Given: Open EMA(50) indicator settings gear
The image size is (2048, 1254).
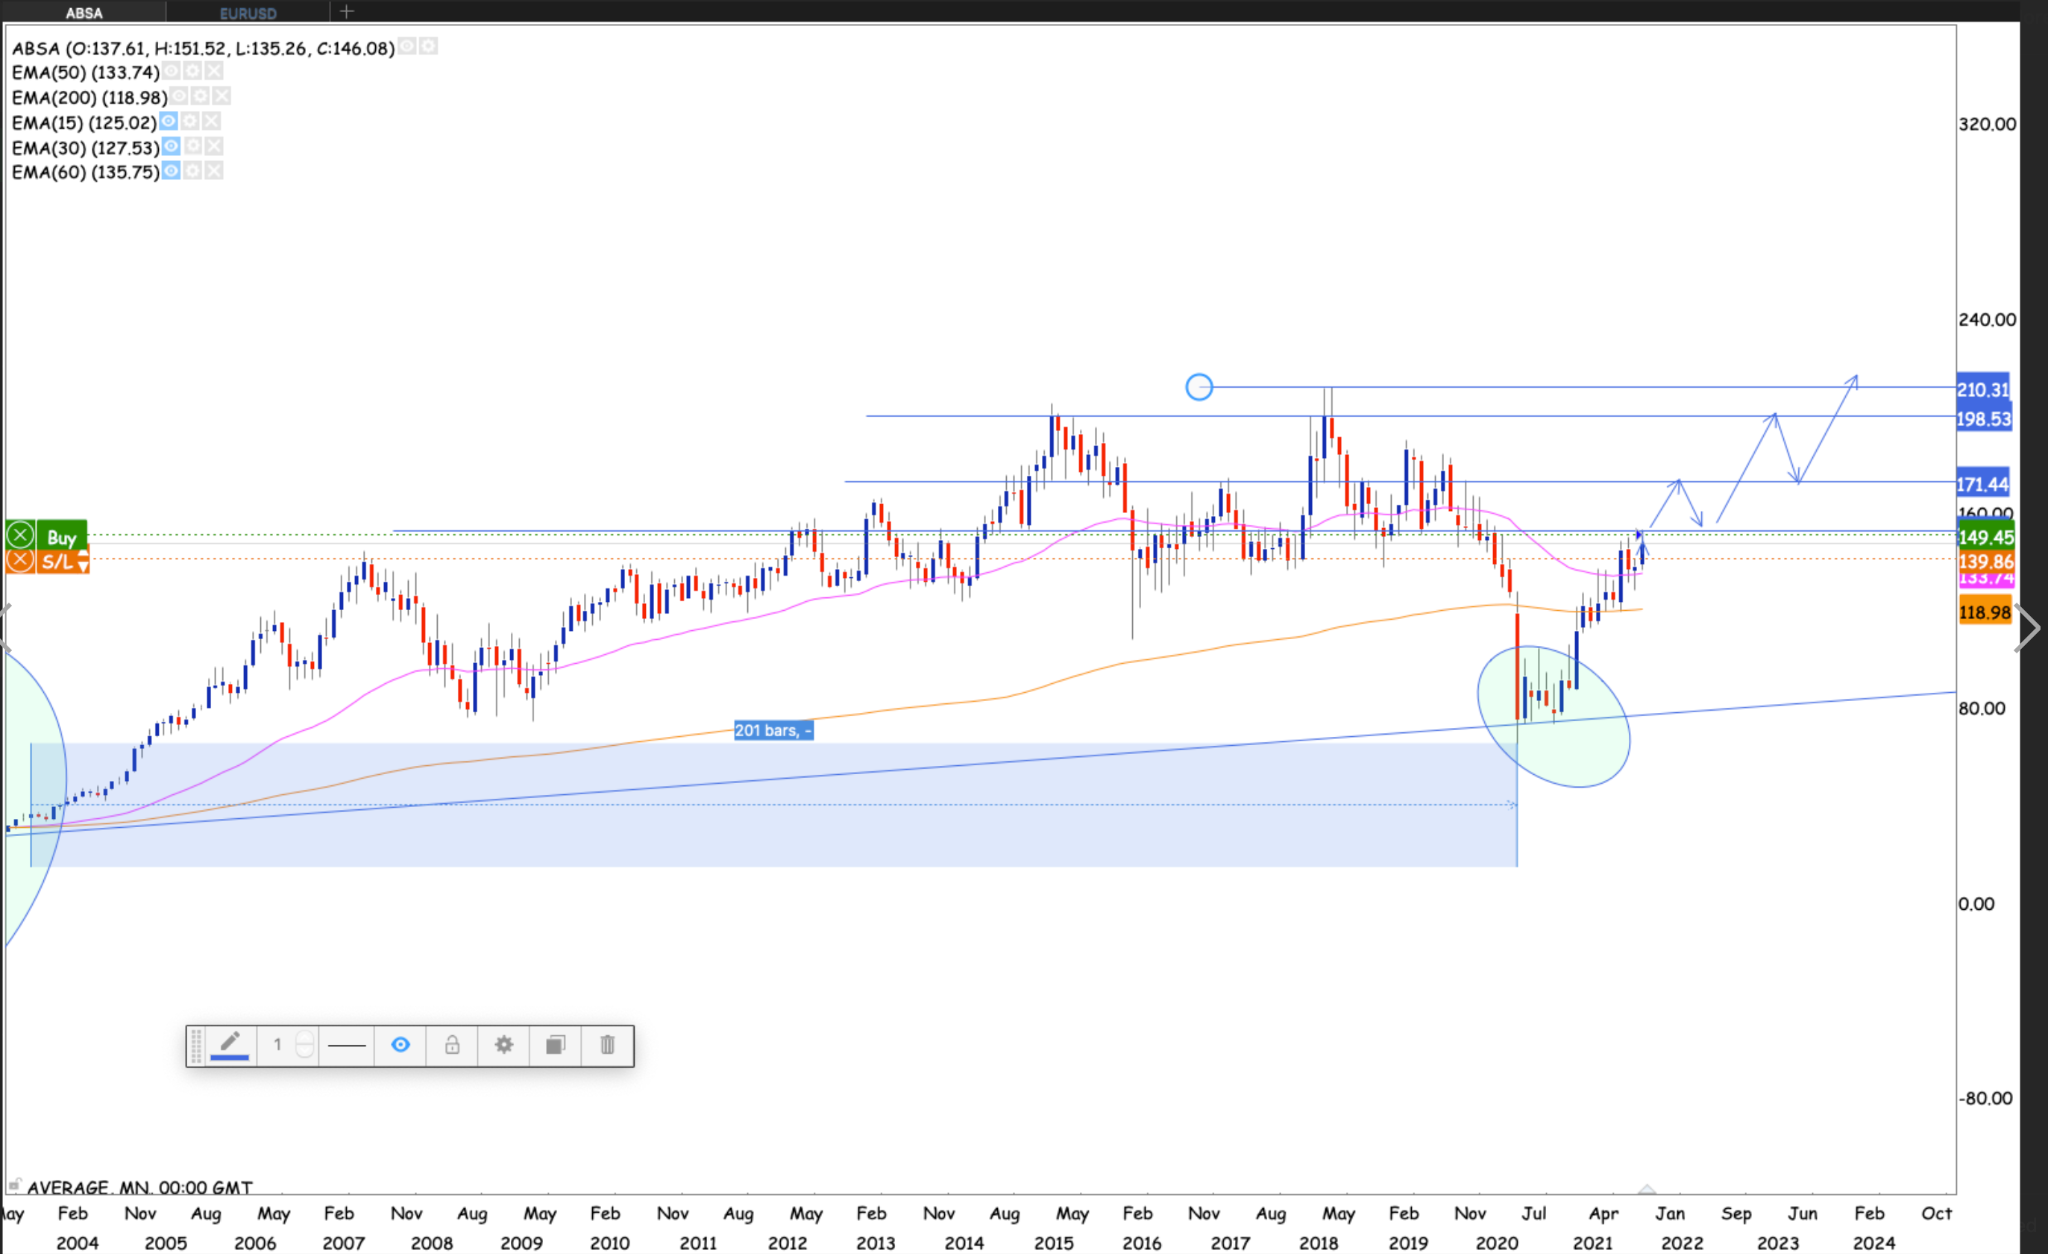Looking at the screenshot, I should tap(193, 72).
